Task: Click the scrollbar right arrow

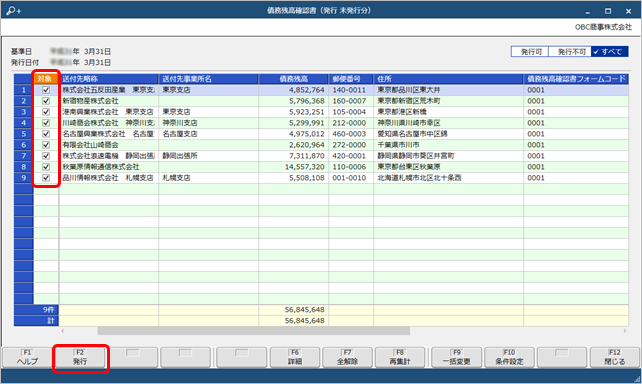Action: coord(625,331)
